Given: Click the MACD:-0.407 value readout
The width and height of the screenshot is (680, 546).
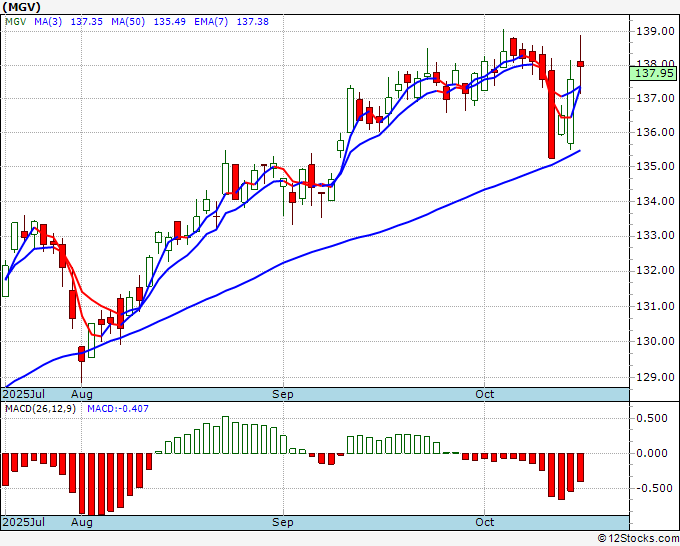Looking at the screenshot, I should pyautogui.click(x=118, y=409).
